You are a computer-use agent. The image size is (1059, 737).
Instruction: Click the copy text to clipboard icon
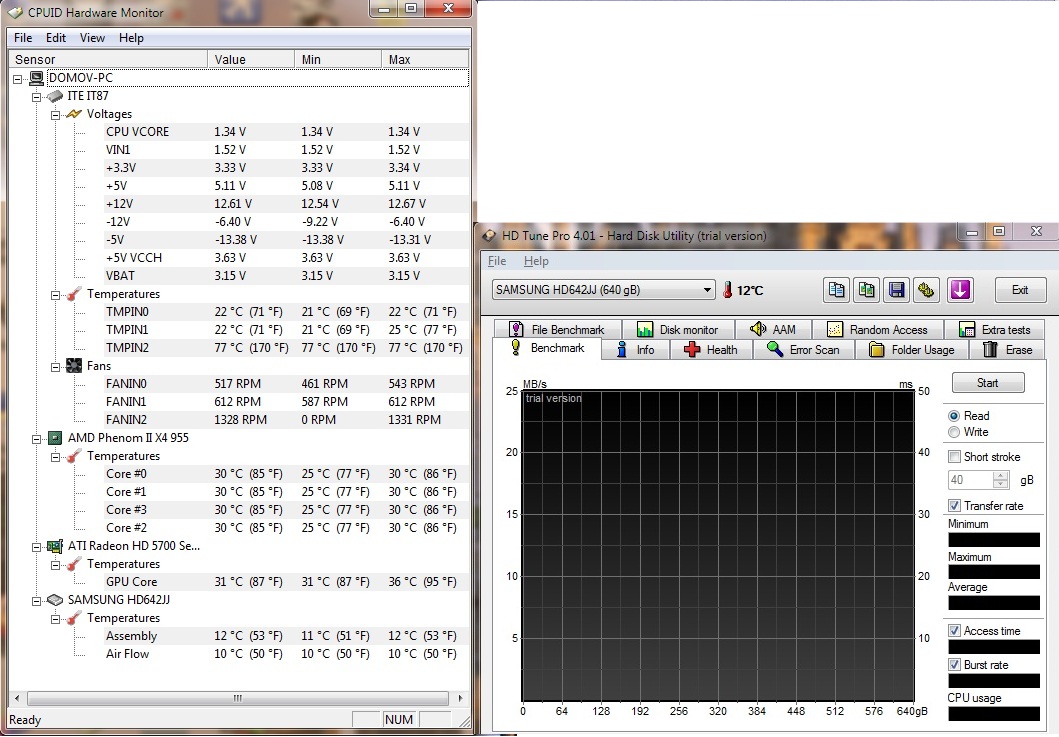(837, 290)
